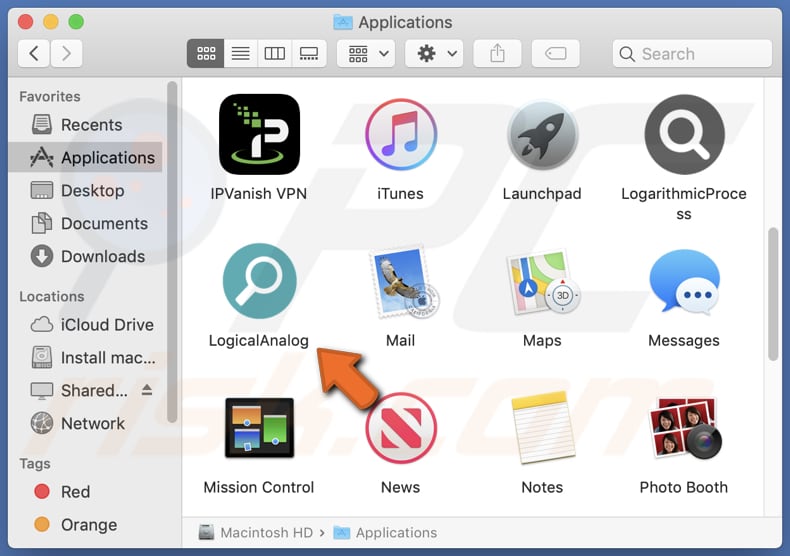Open the Install macOS volume in sidebar
790x556 pixels.
pos(86,358)
